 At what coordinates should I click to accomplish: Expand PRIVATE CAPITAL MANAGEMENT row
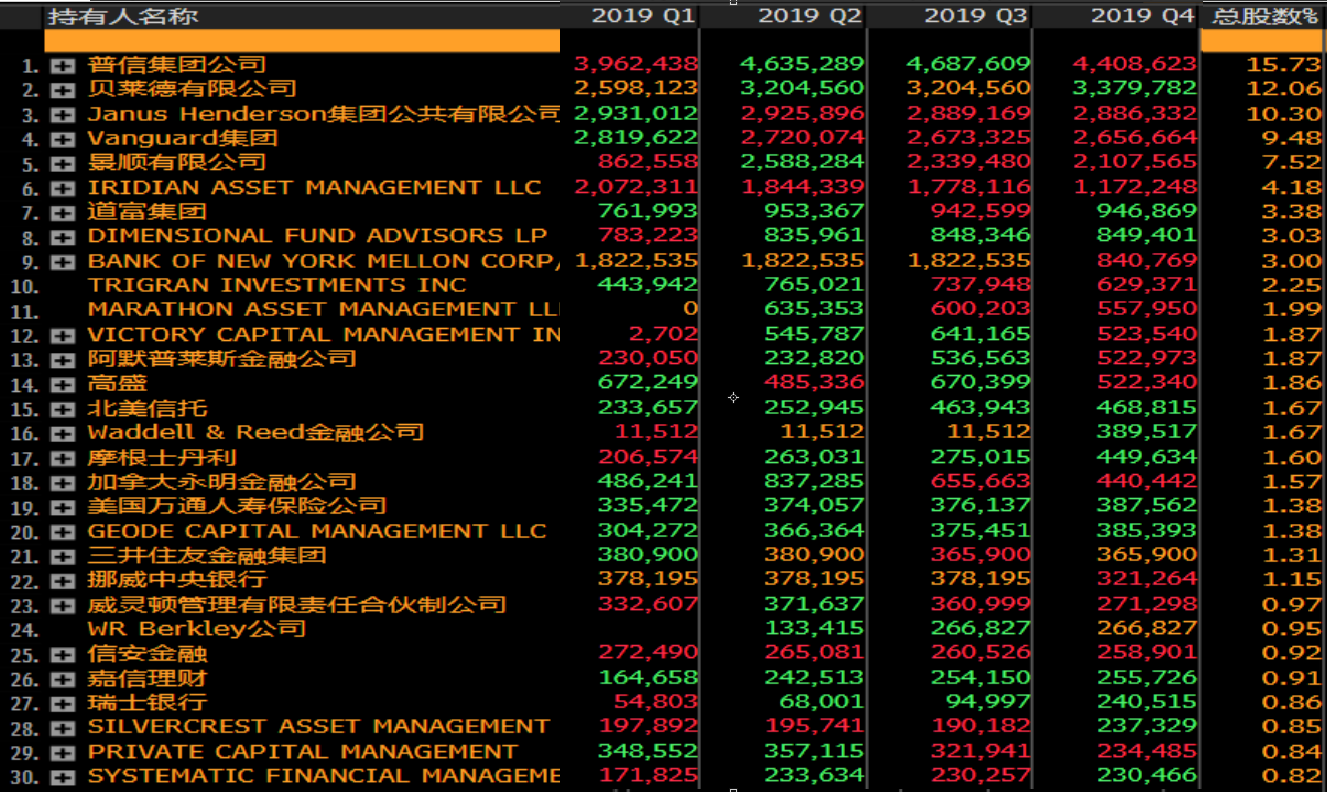coord(63,753)
